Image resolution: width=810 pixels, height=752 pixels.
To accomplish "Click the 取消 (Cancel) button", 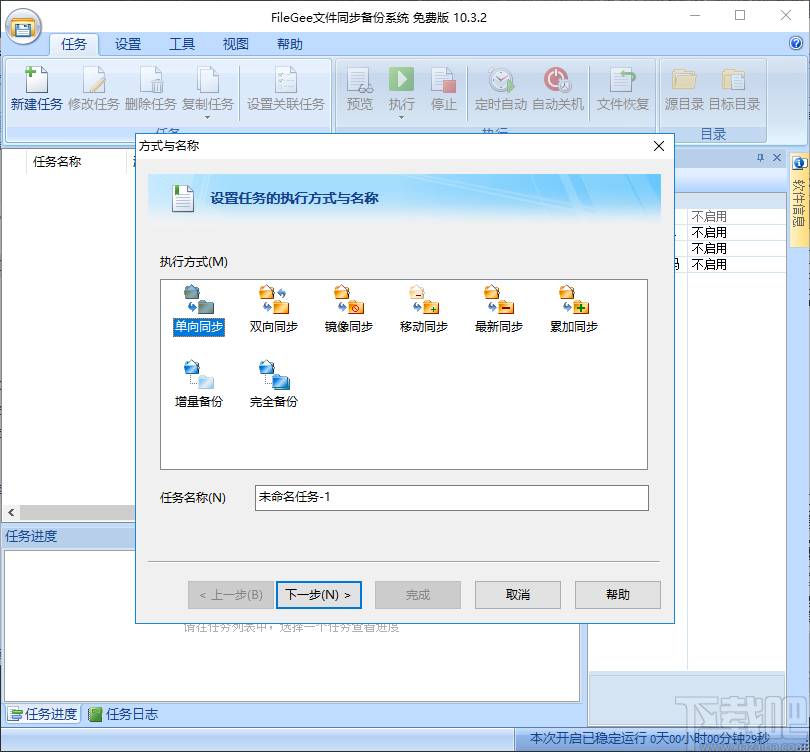I will coord(517,594).
